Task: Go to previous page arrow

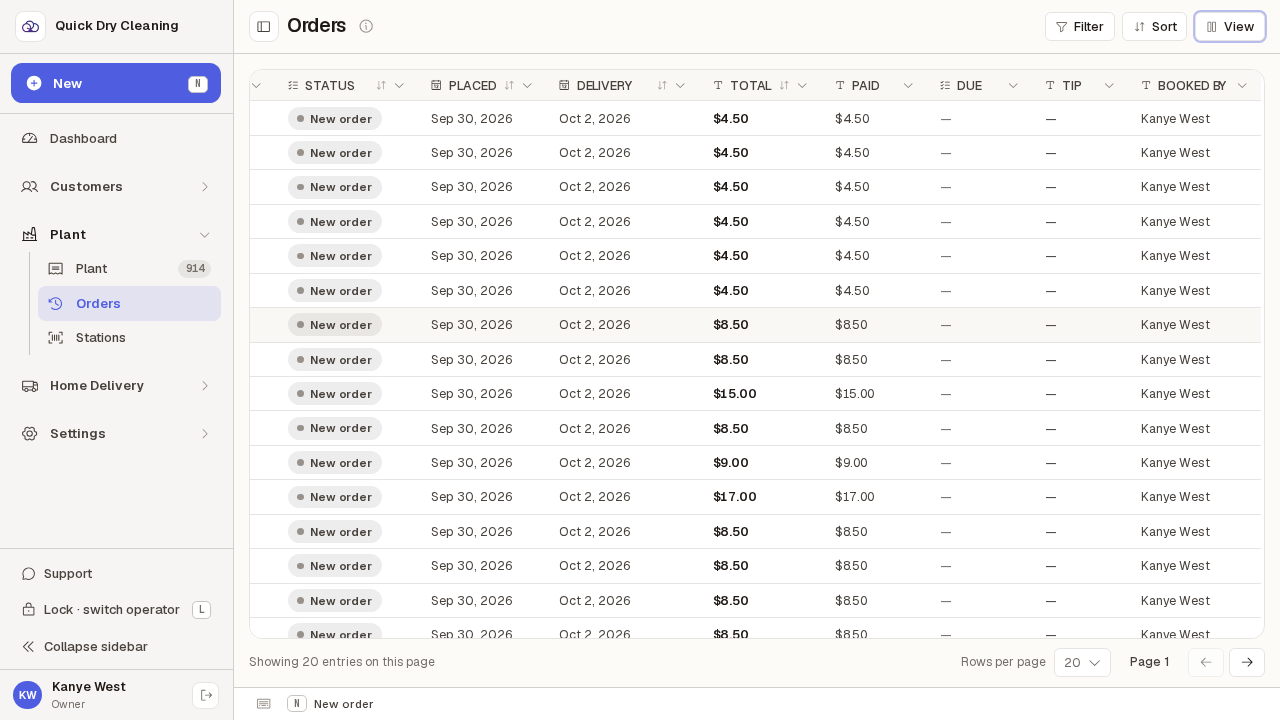Action: click(x=1206, y=662)
